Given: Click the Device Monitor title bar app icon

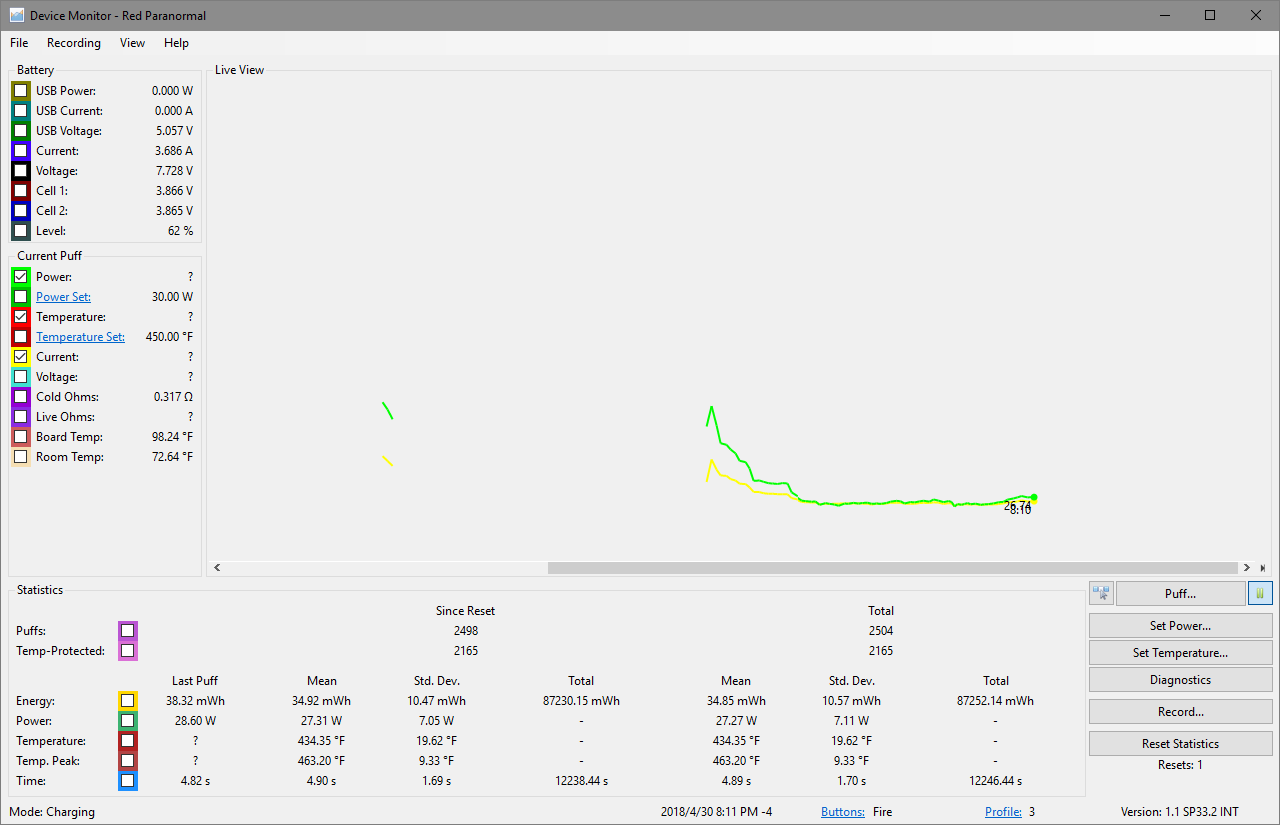Looking at the screenshot, I should pyautogui.click(x=16, y=15).
